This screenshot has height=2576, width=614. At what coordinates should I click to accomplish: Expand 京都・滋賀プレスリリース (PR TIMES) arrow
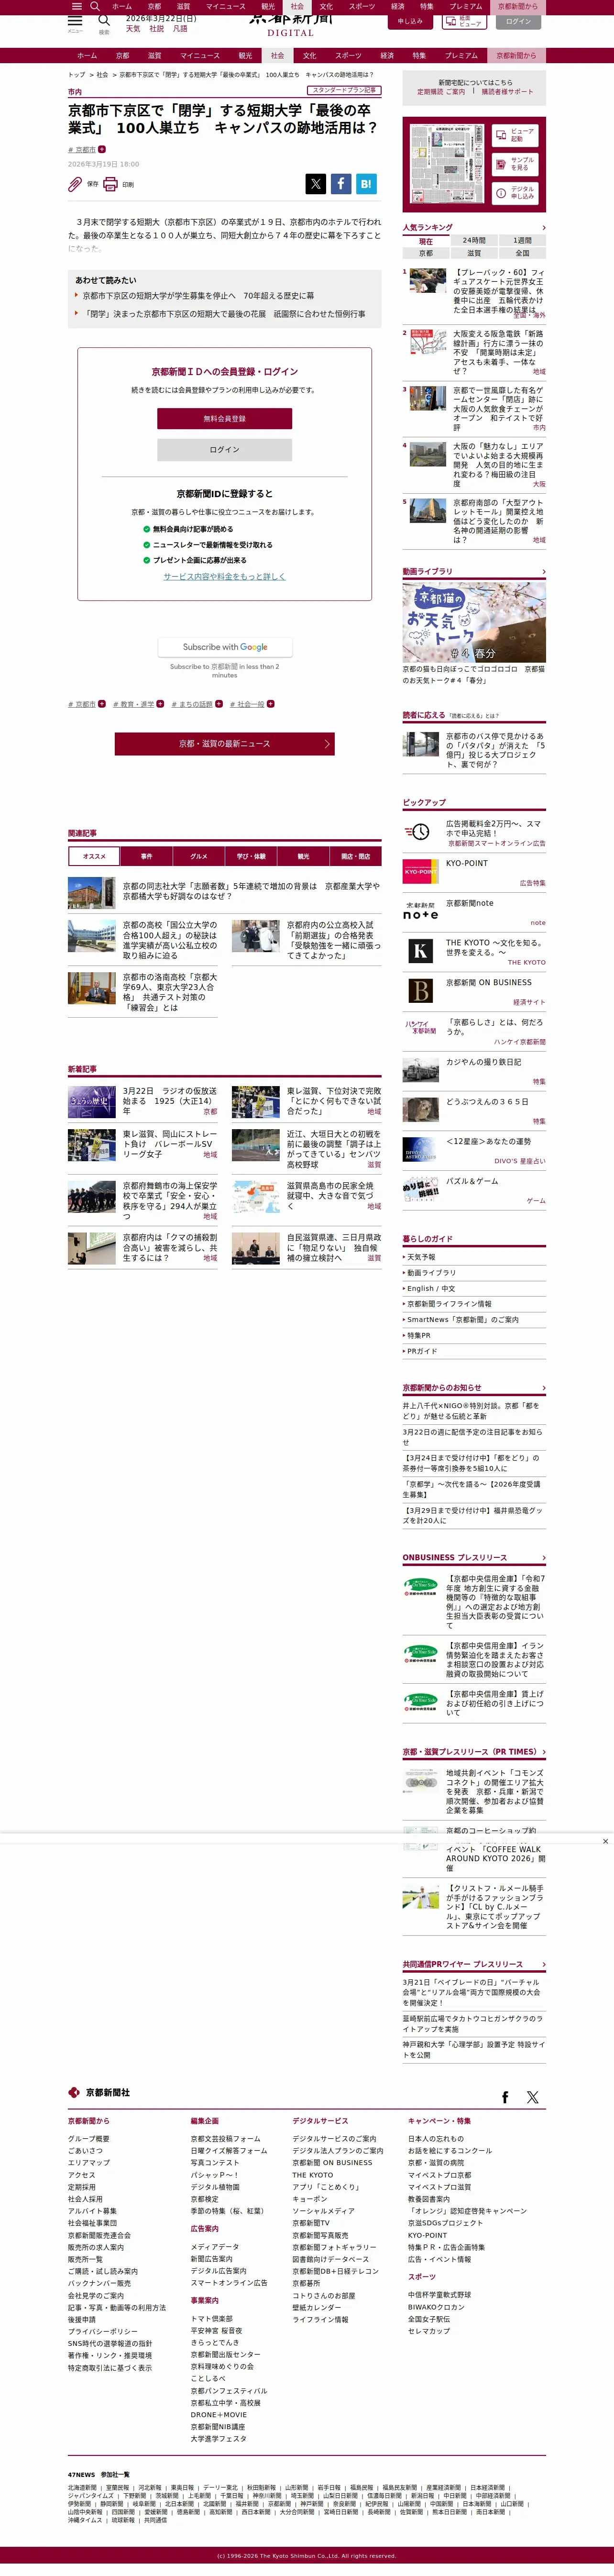tap(543, 1752)
